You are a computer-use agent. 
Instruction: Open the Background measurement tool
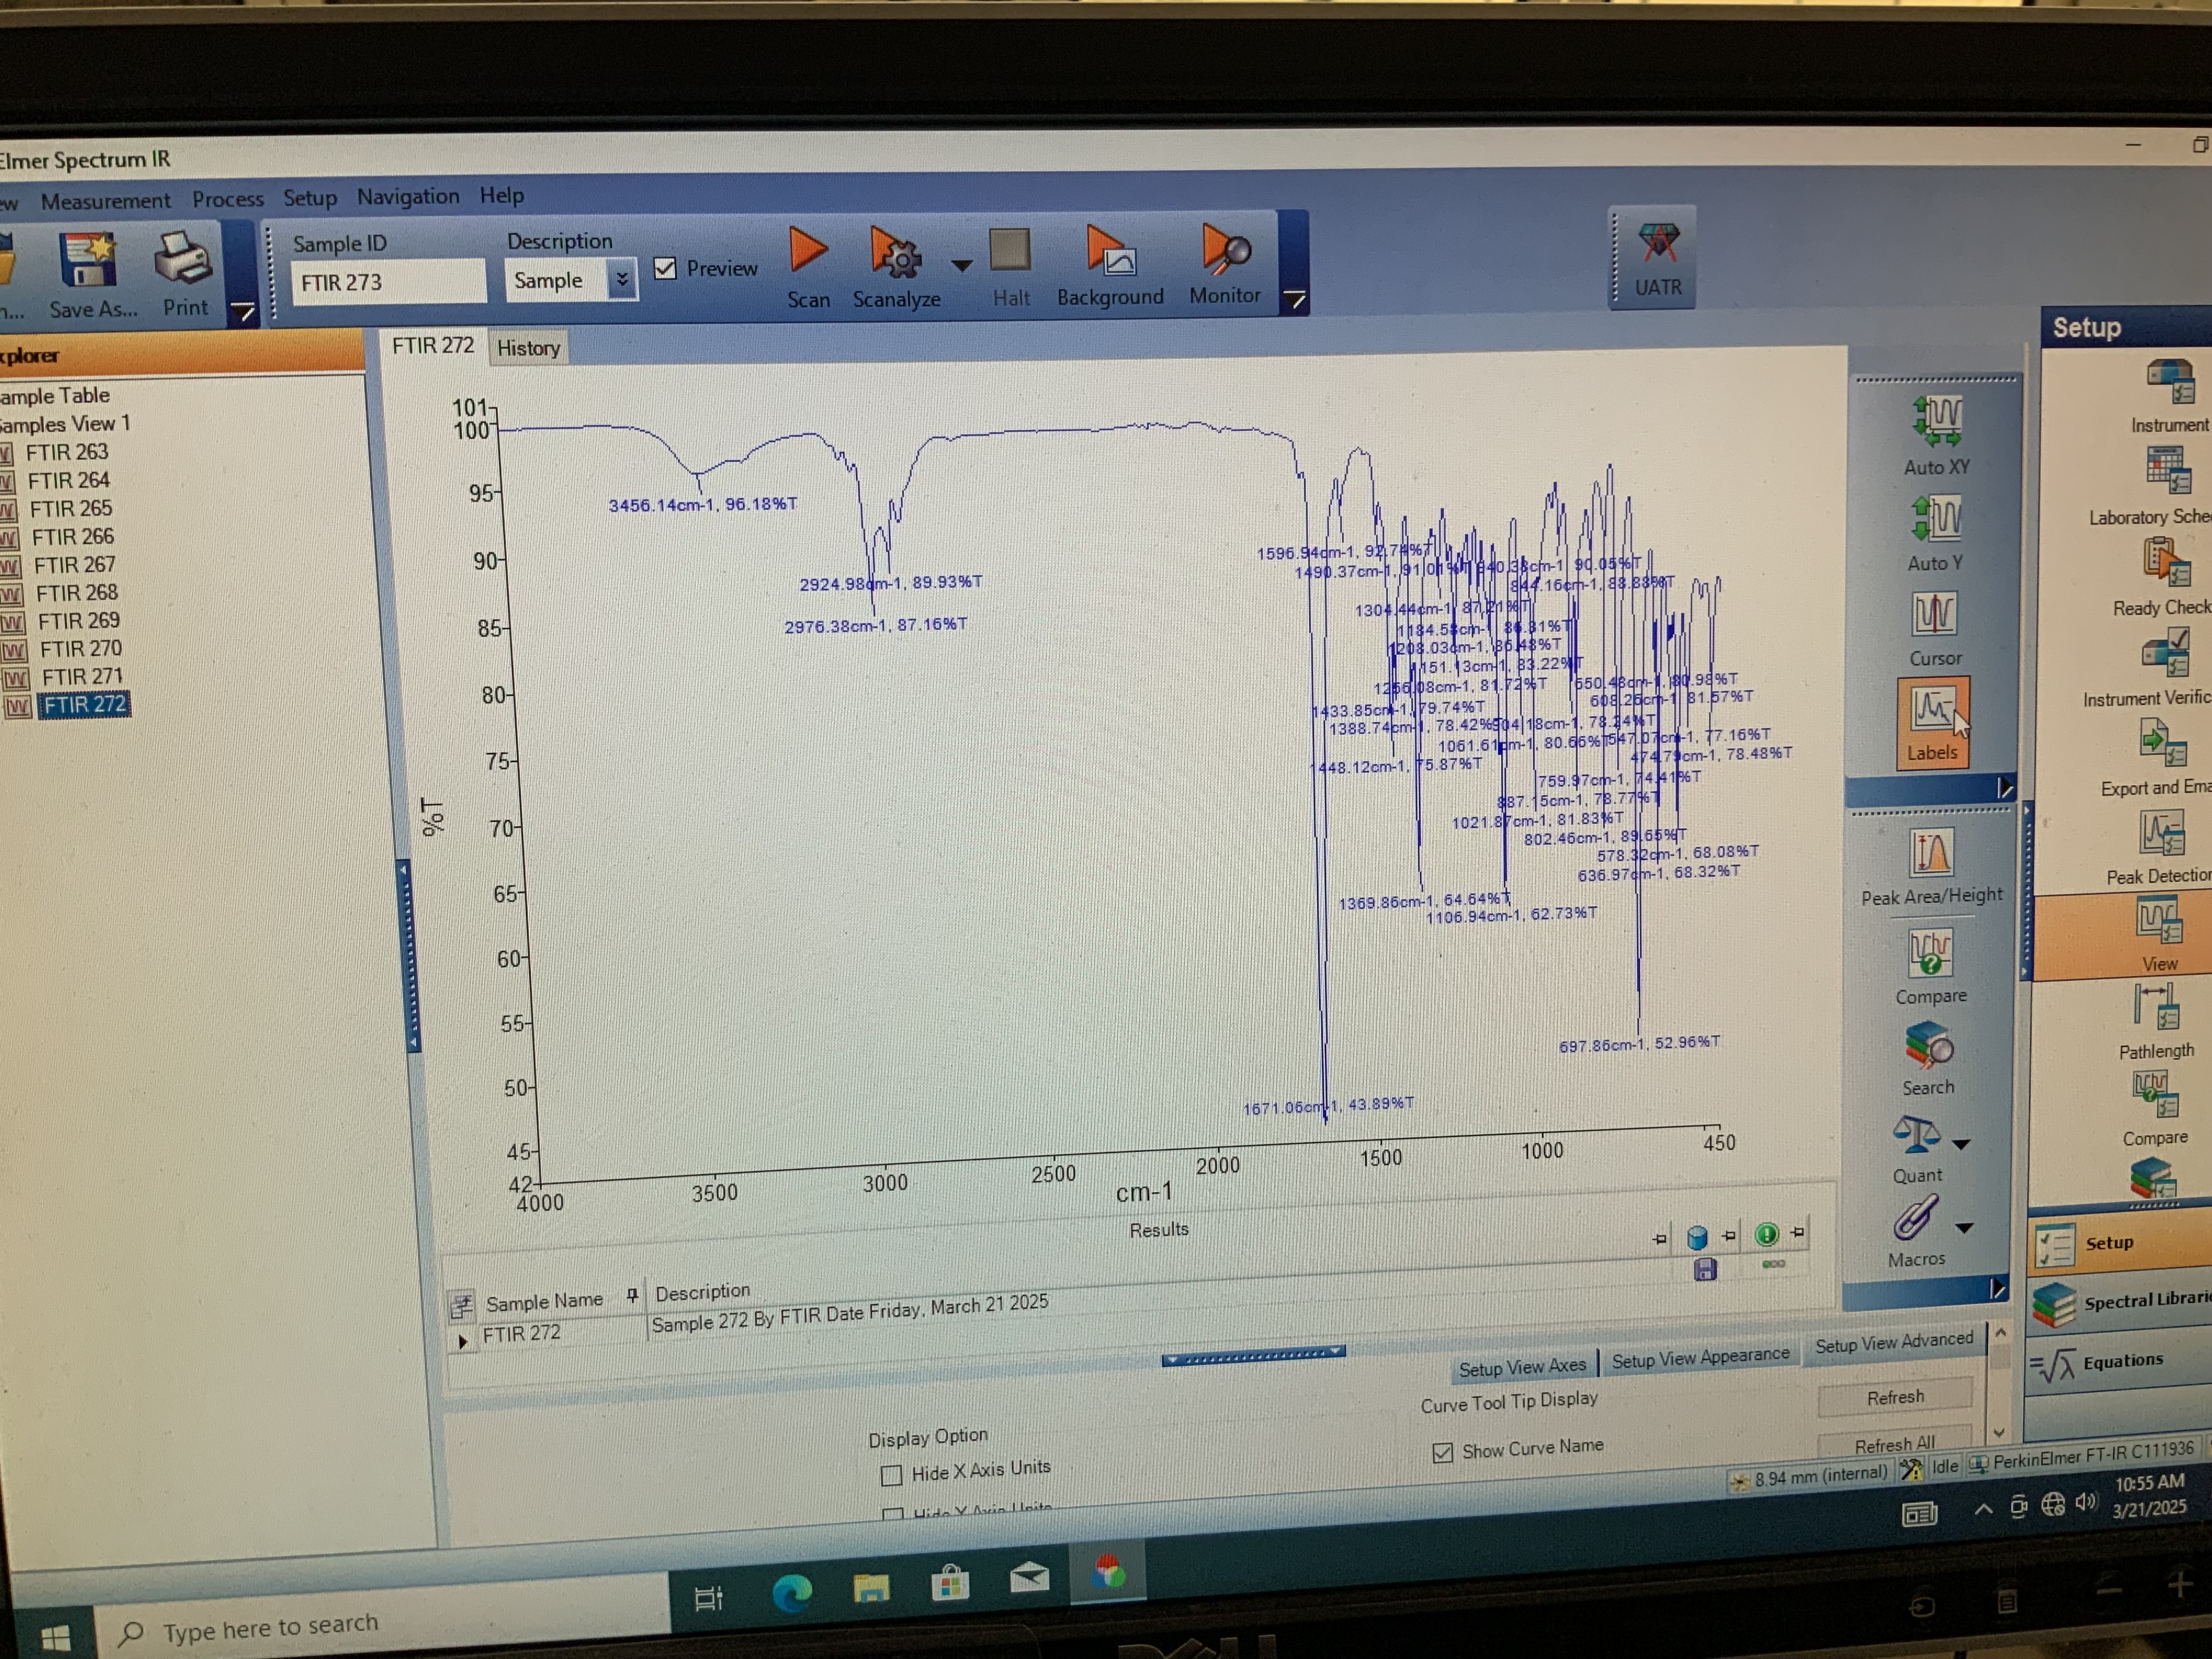[x=1109, y=251]
